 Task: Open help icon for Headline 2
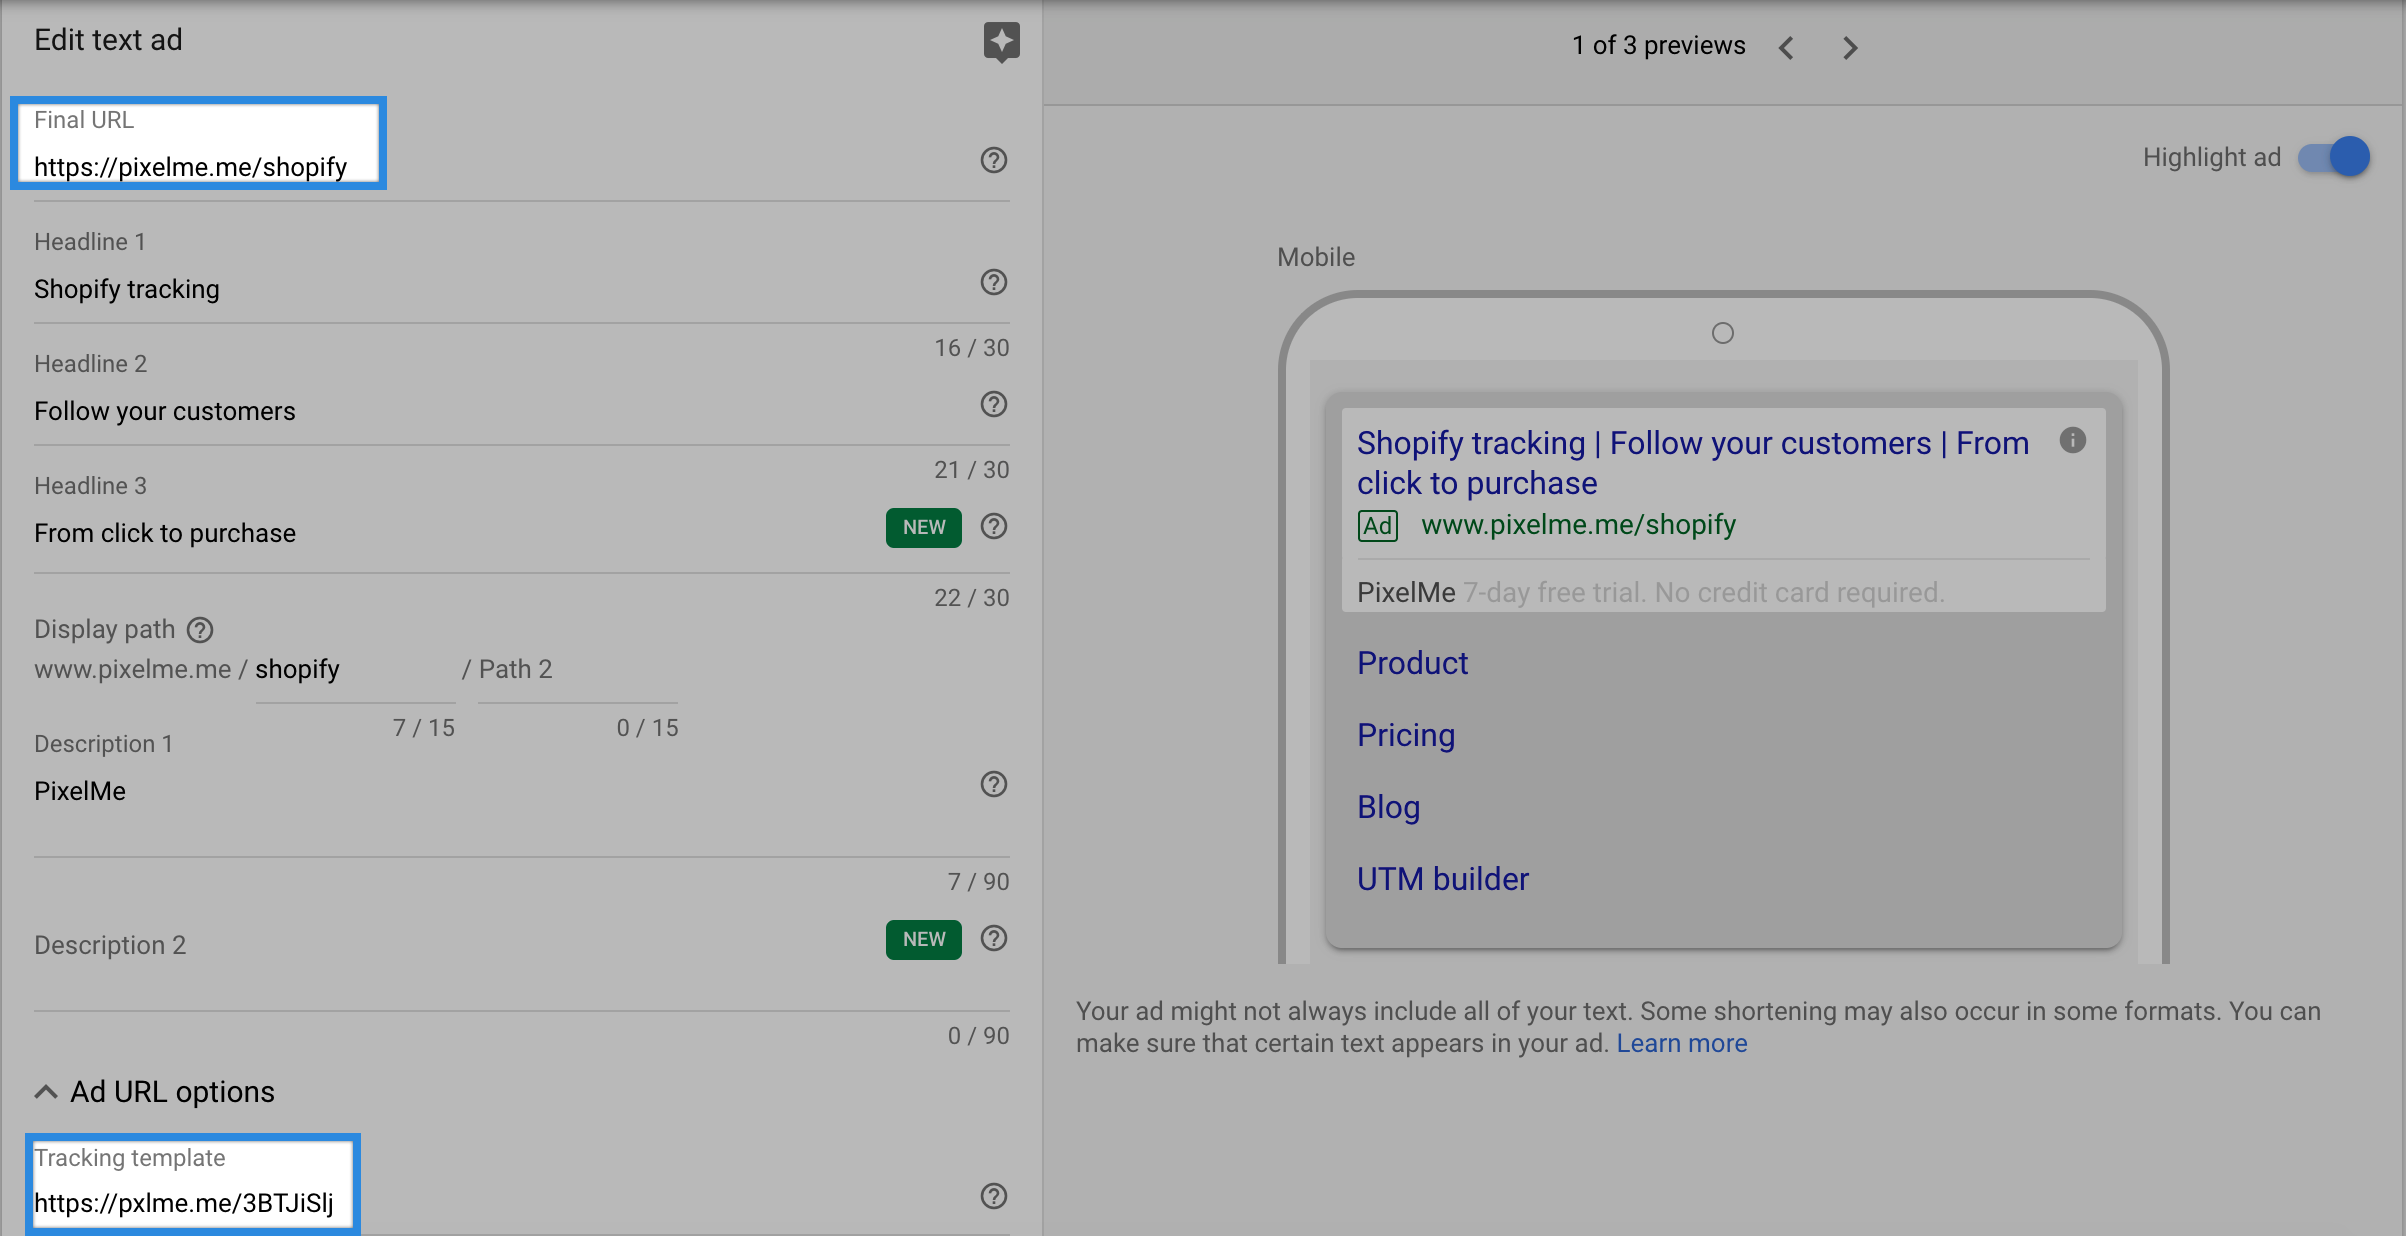[993, 404]
